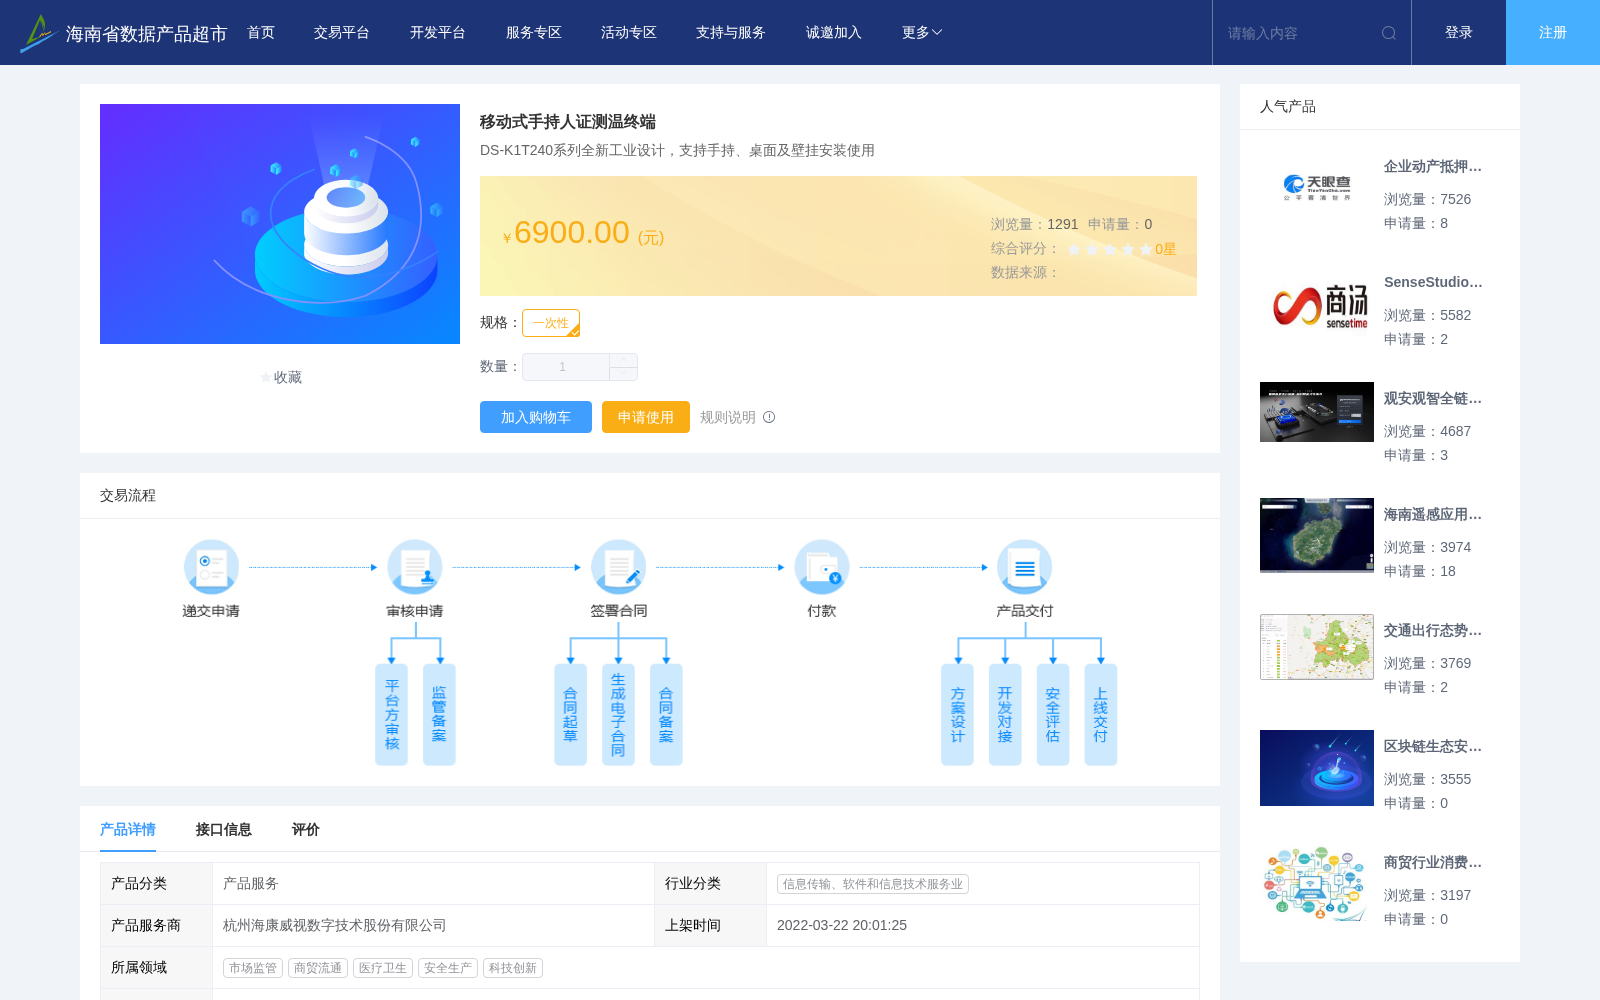Open 诚邀加入 menu item
The height and width of the screenshot is (1000, 1600).
point(834,33)
